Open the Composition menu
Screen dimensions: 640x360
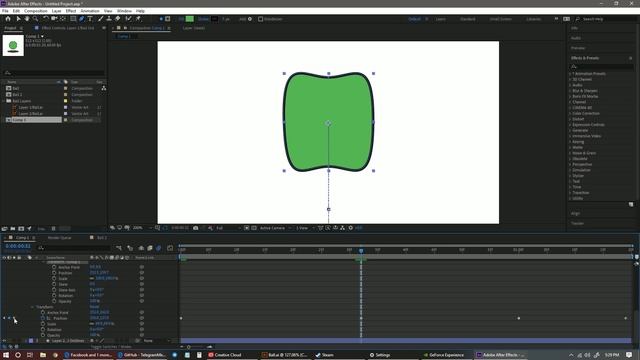click(x=36, y=11)
